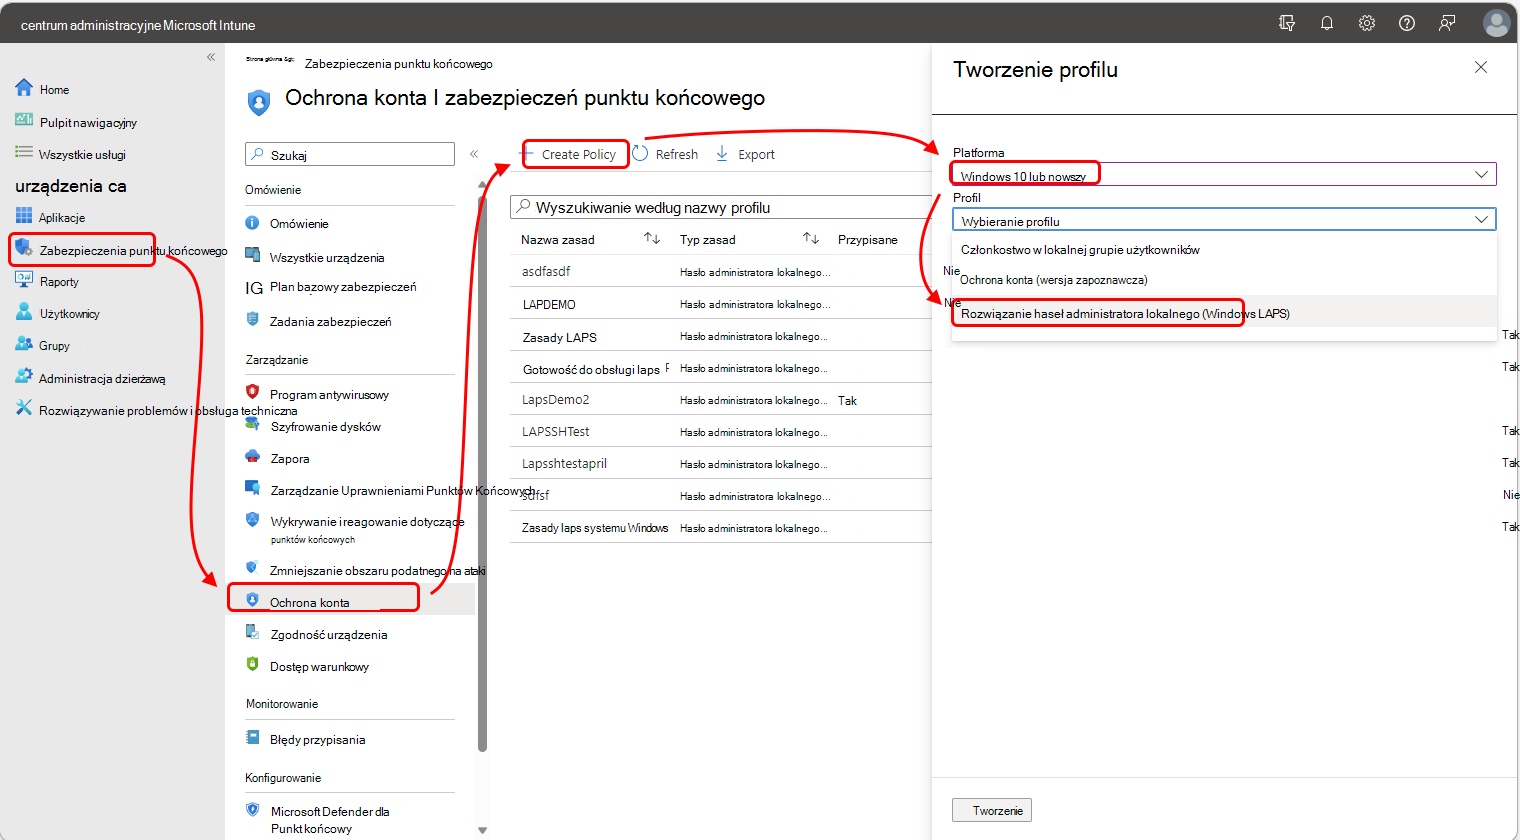Open the Gotowość do obsługi laps policy
1520x840 pixels.
(x=591, y=369)
